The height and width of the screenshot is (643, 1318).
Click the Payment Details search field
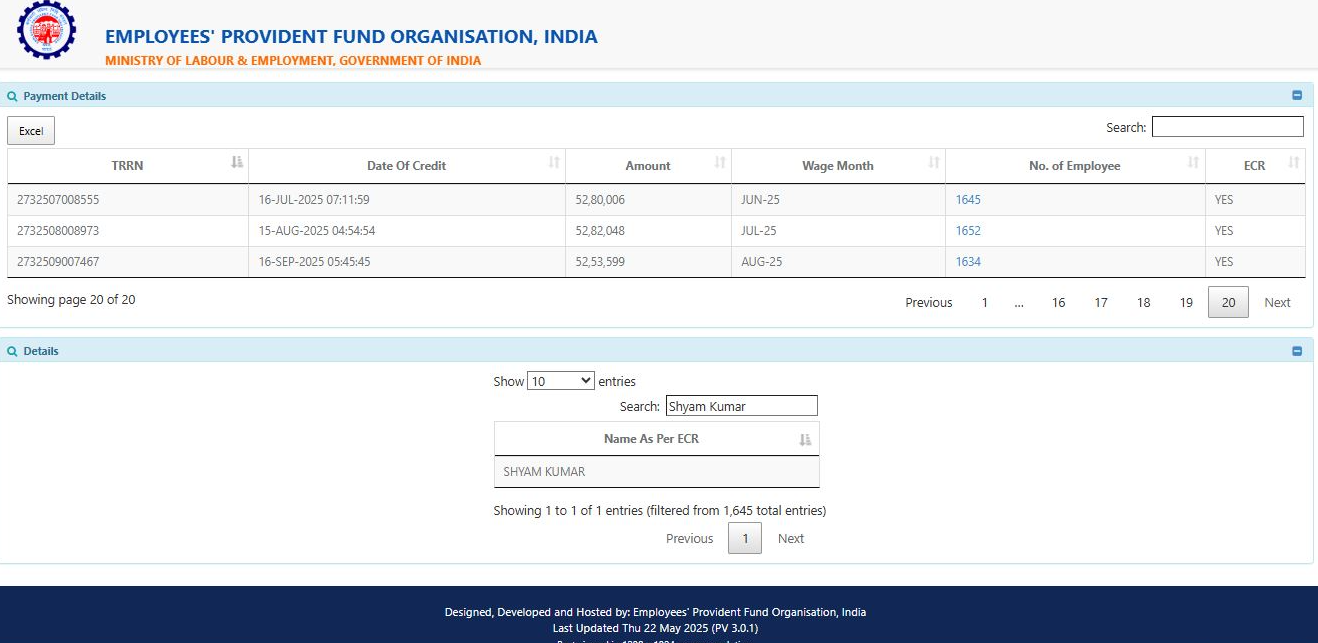[1227, 127]
